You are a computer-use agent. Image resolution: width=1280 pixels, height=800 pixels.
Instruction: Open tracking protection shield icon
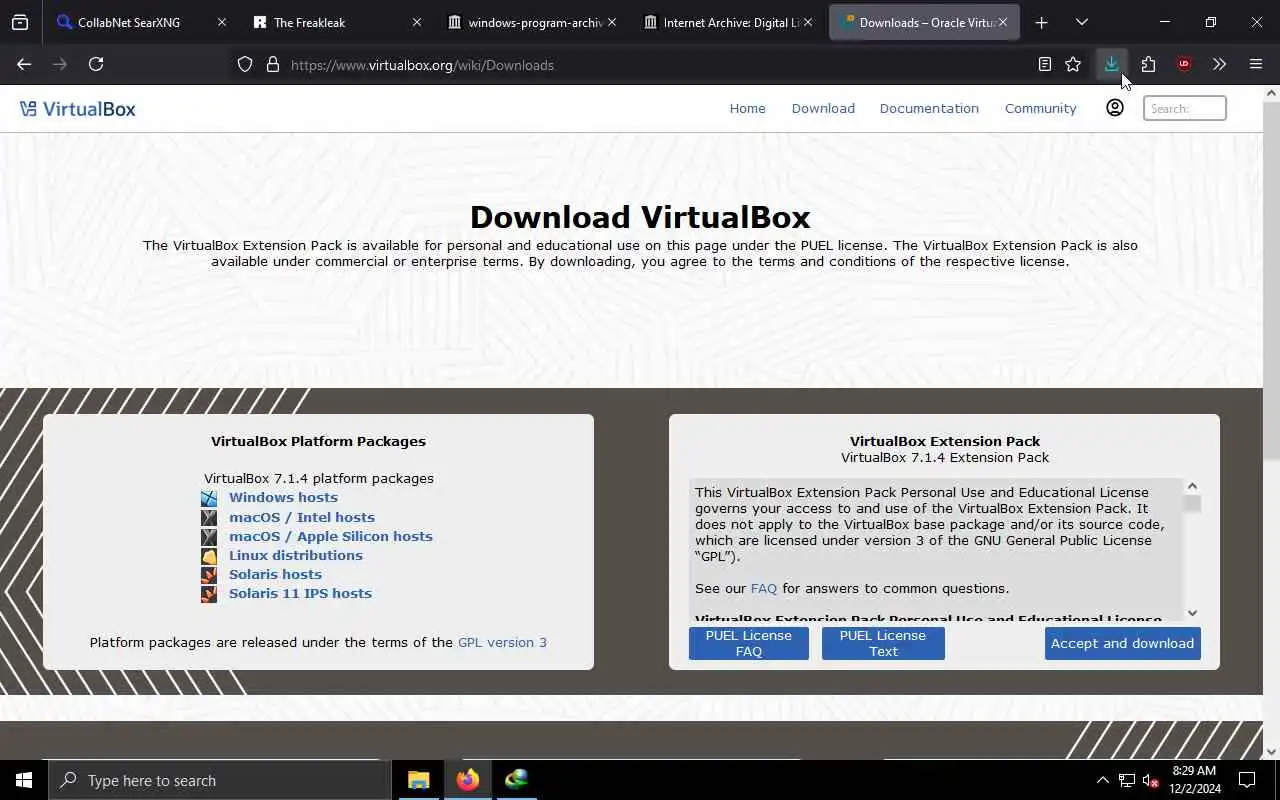[245, 65]
